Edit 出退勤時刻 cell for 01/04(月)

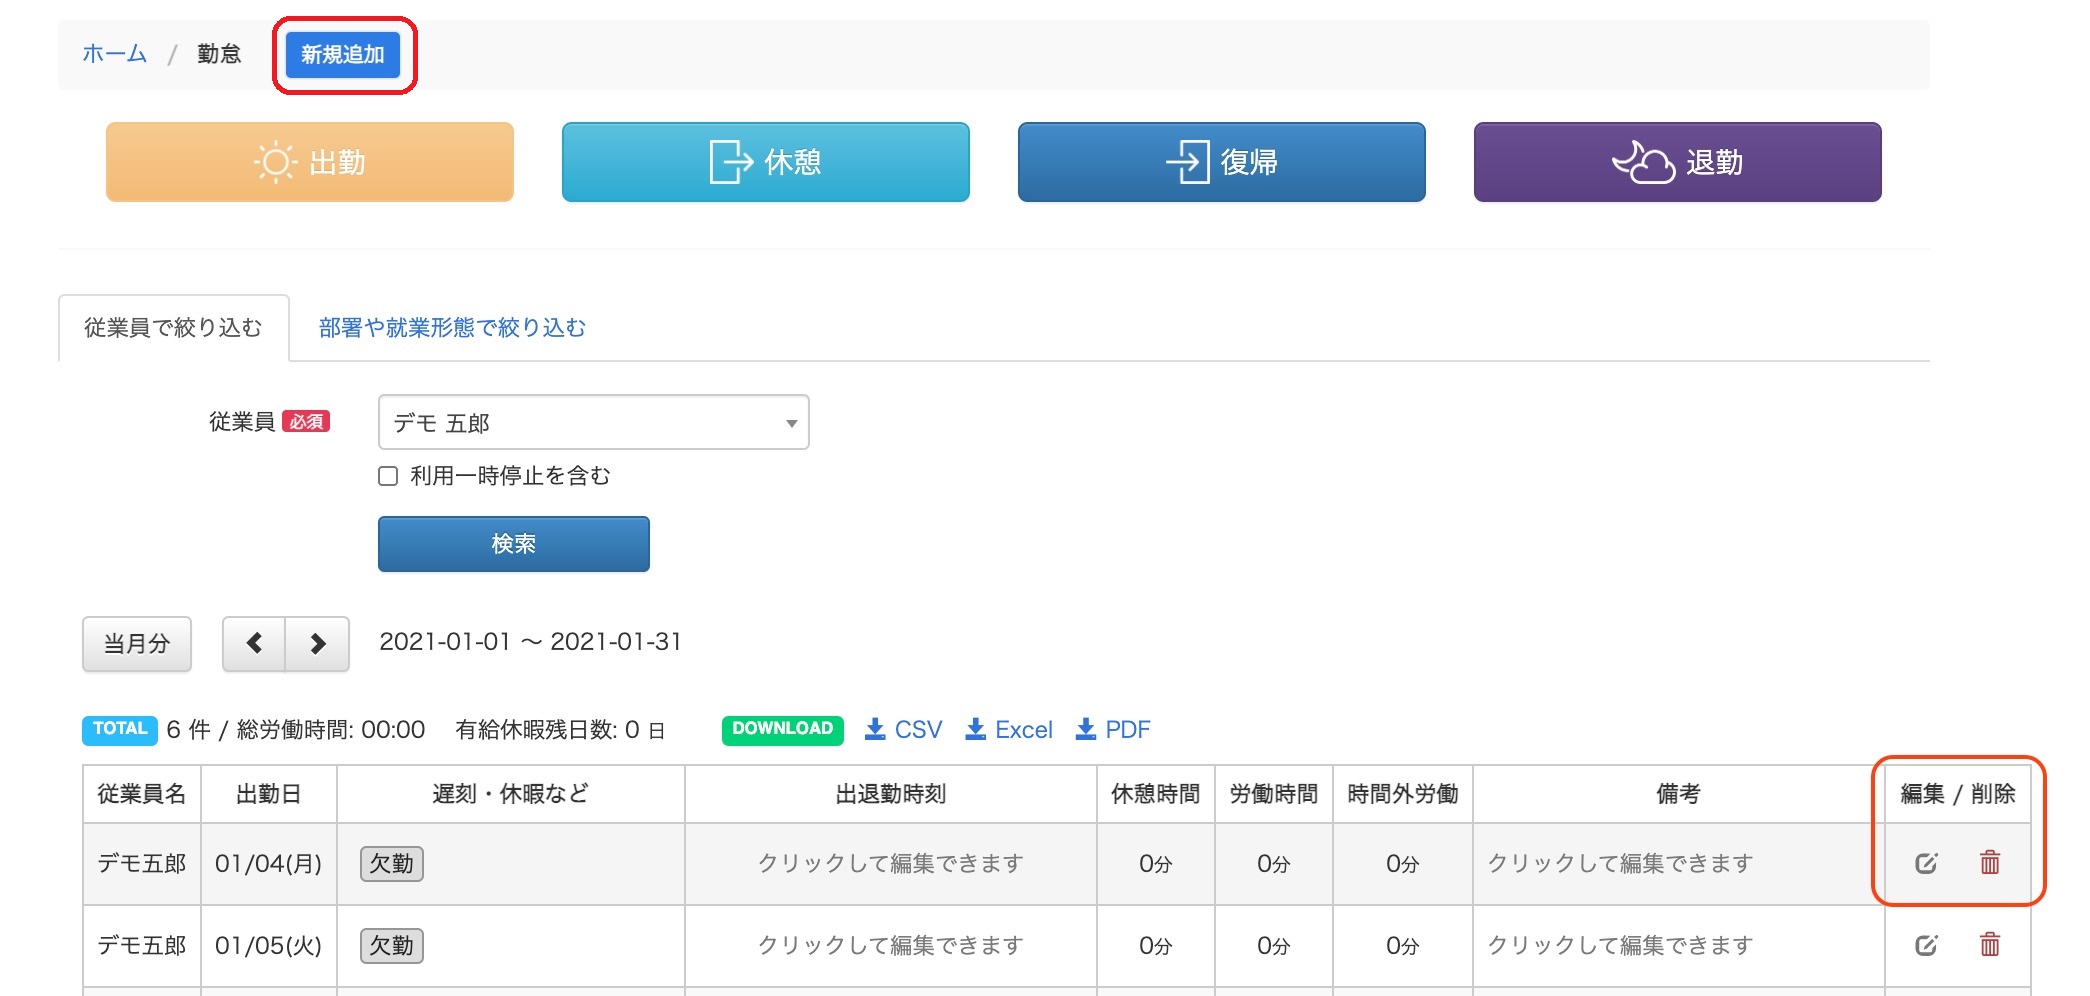pyautogui.click(x=891, y=864)
